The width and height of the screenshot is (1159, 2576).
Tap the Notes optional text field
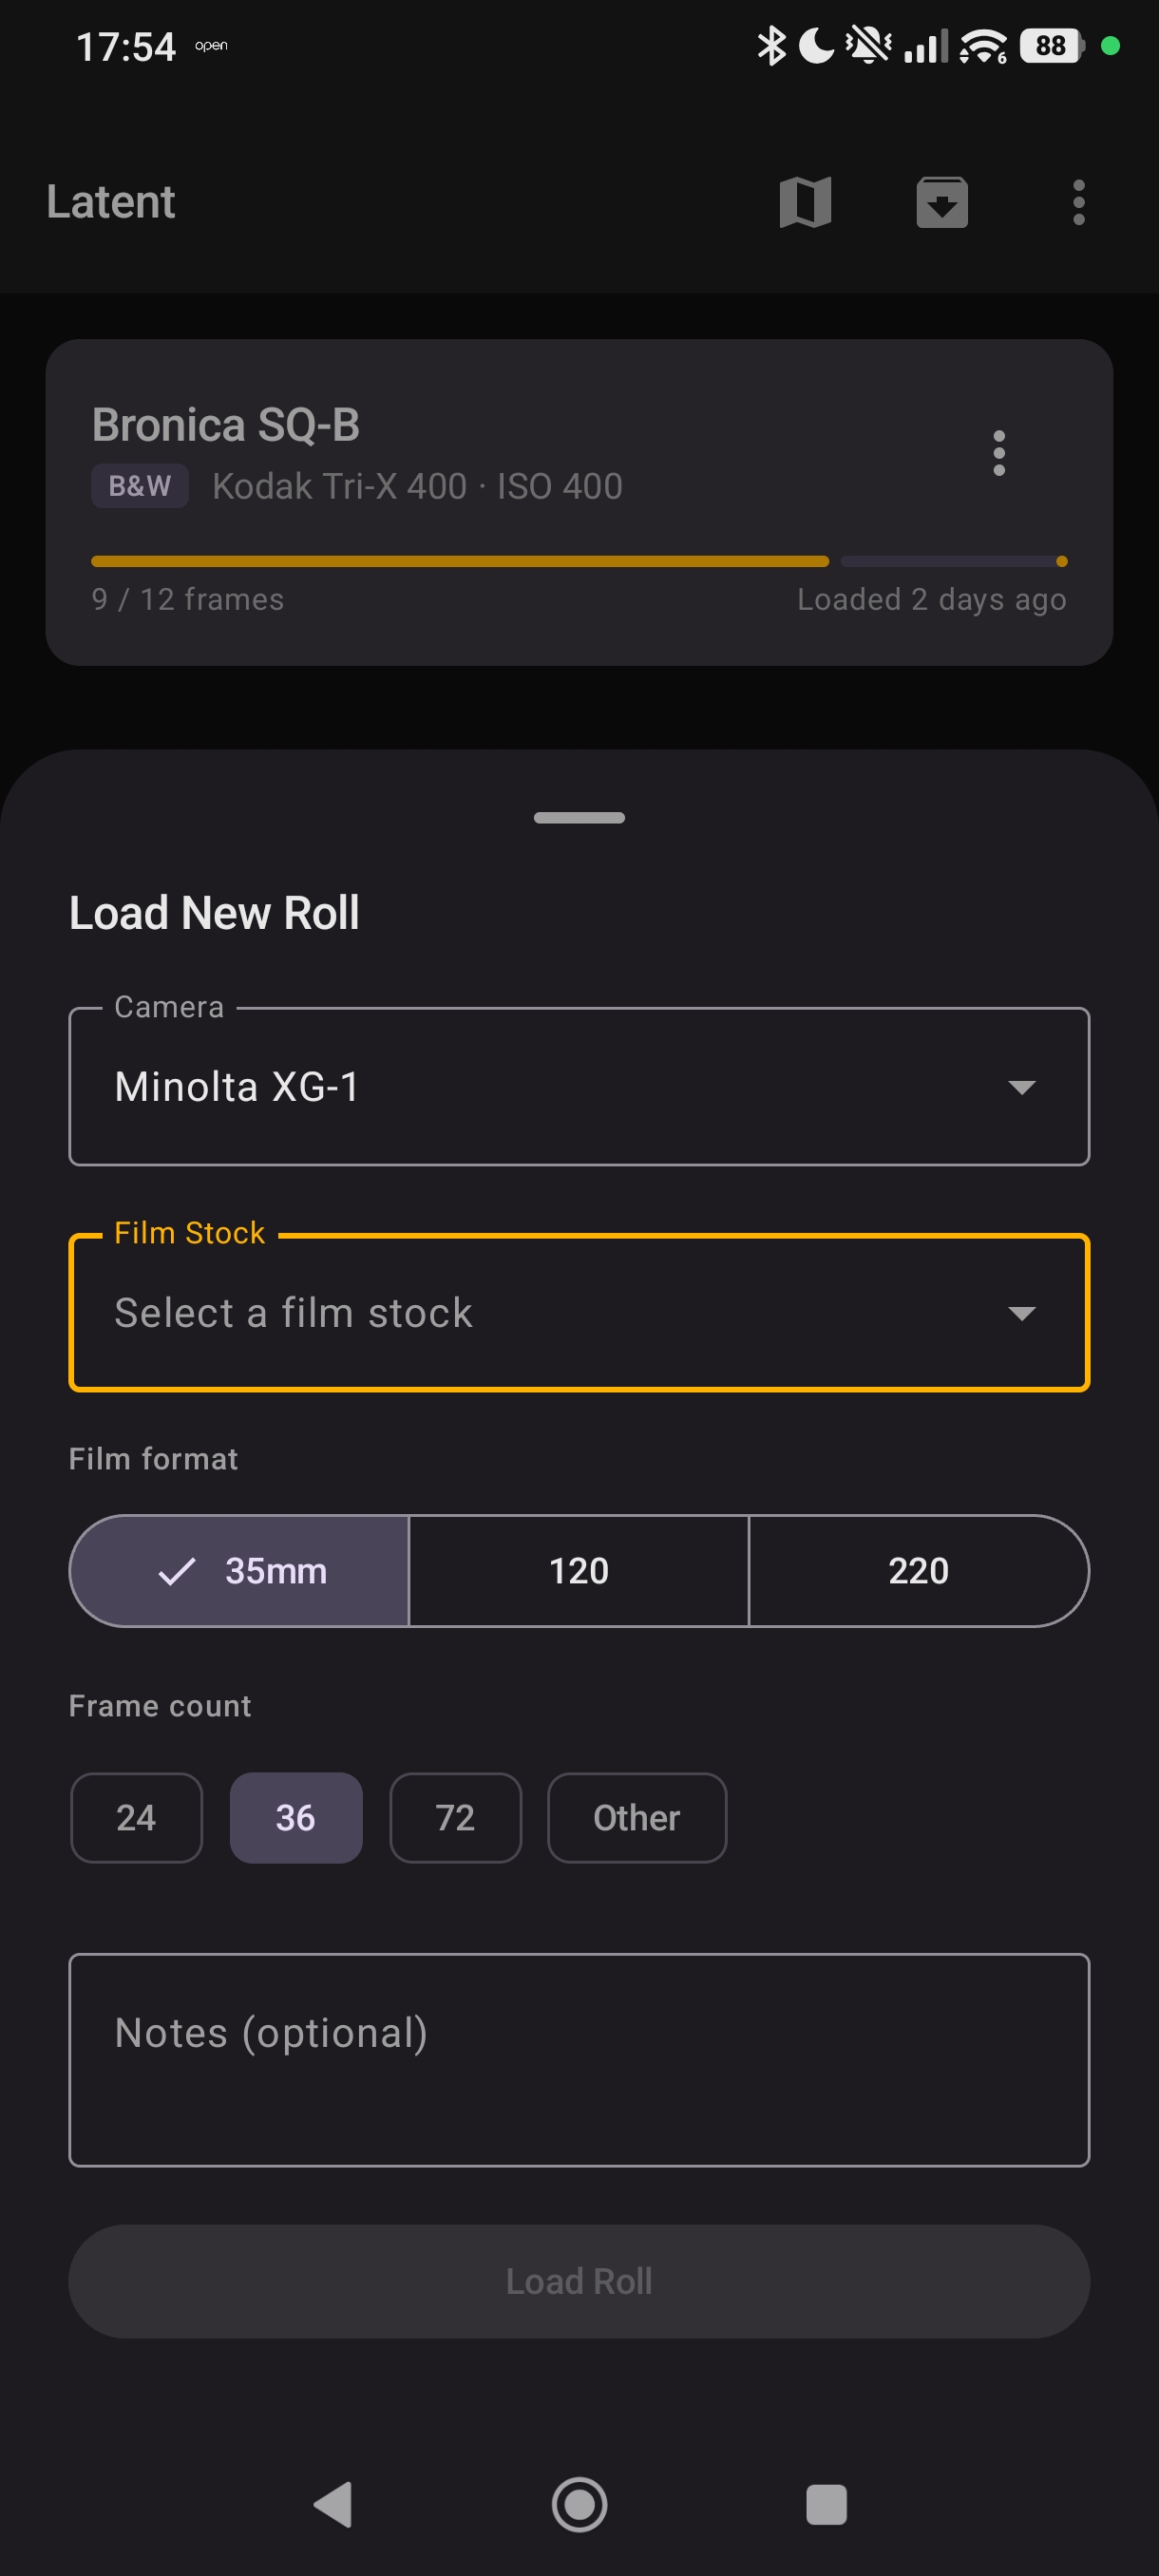[578, 2060]
